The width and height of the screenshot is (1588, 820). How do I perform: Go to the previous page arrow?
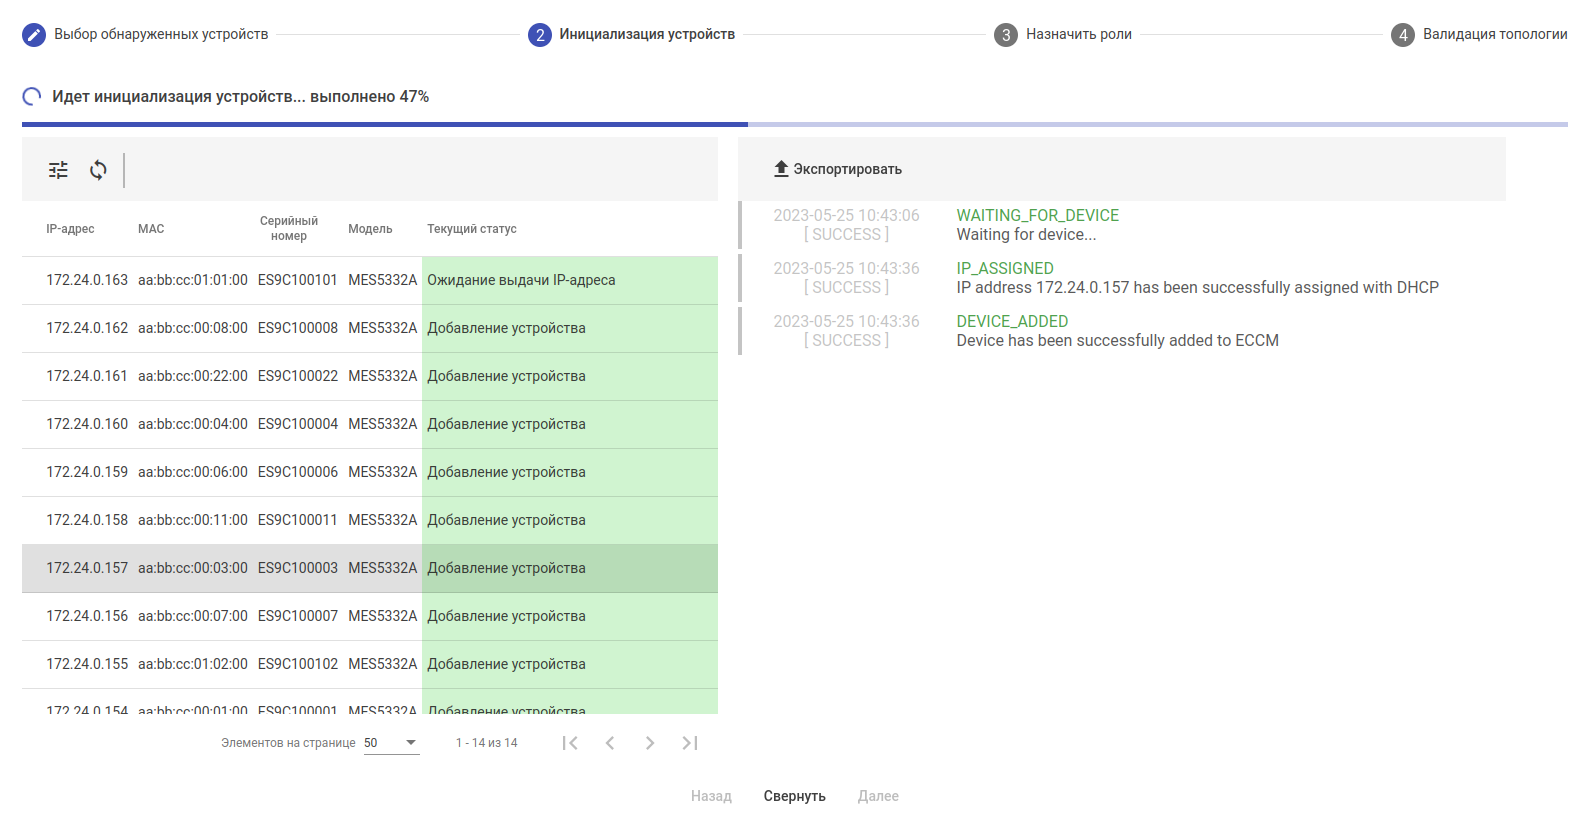(610, 743)
